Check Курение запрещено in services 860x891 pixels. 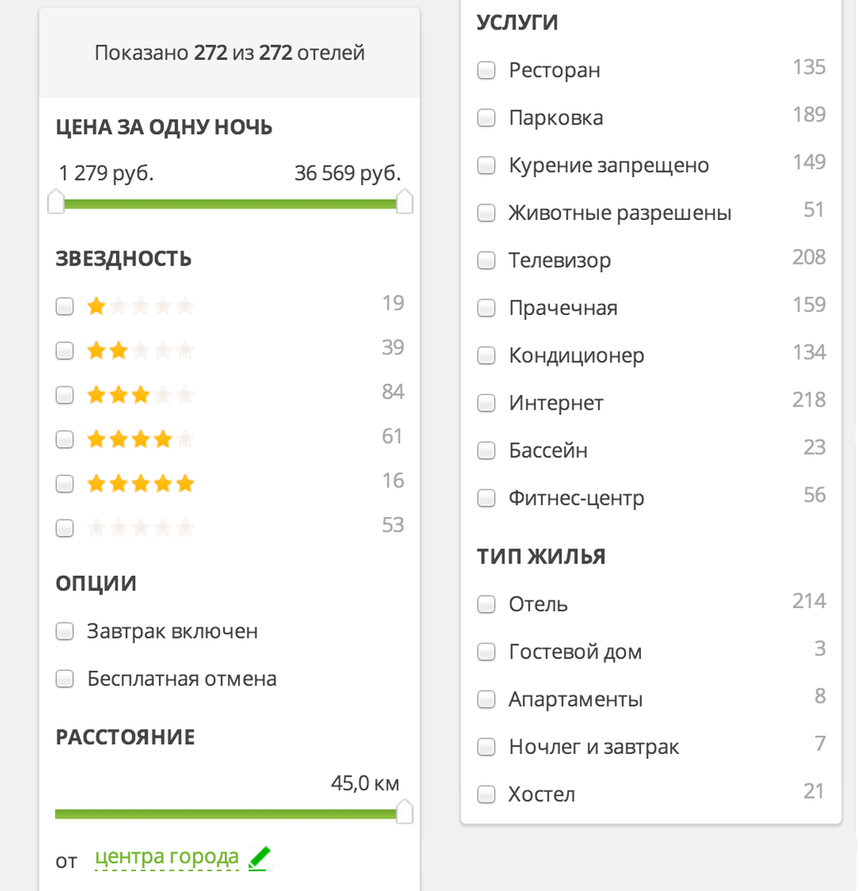pyautogui.click(x=486, y=165)
